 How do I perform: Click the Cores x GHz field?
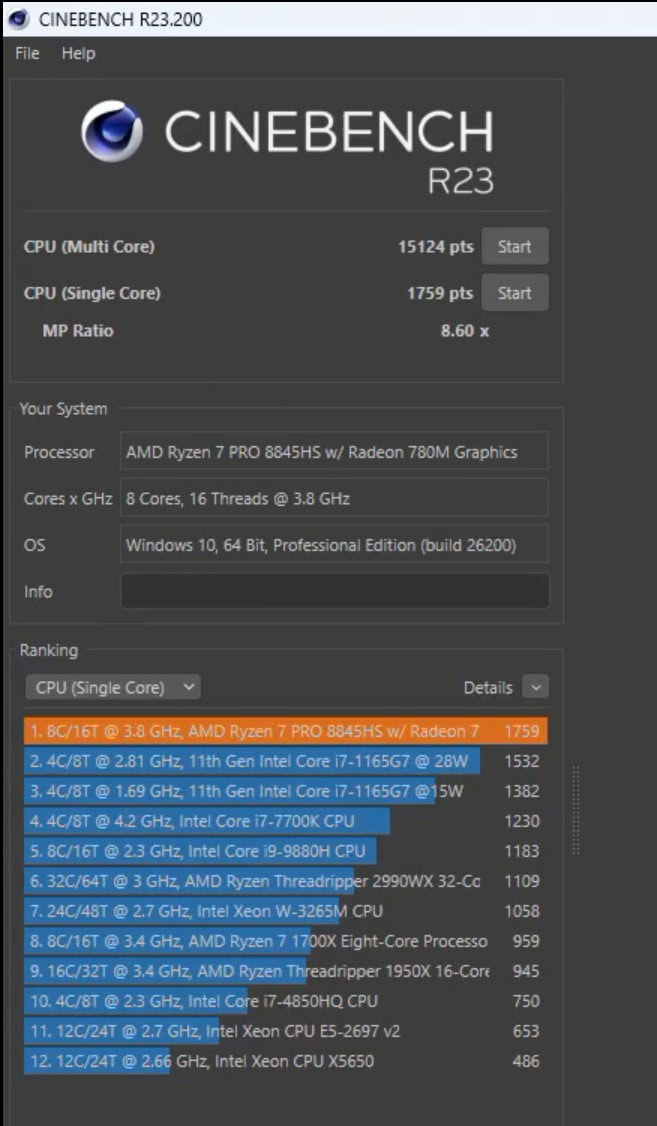pyautogui.click(x=334, y=498)
